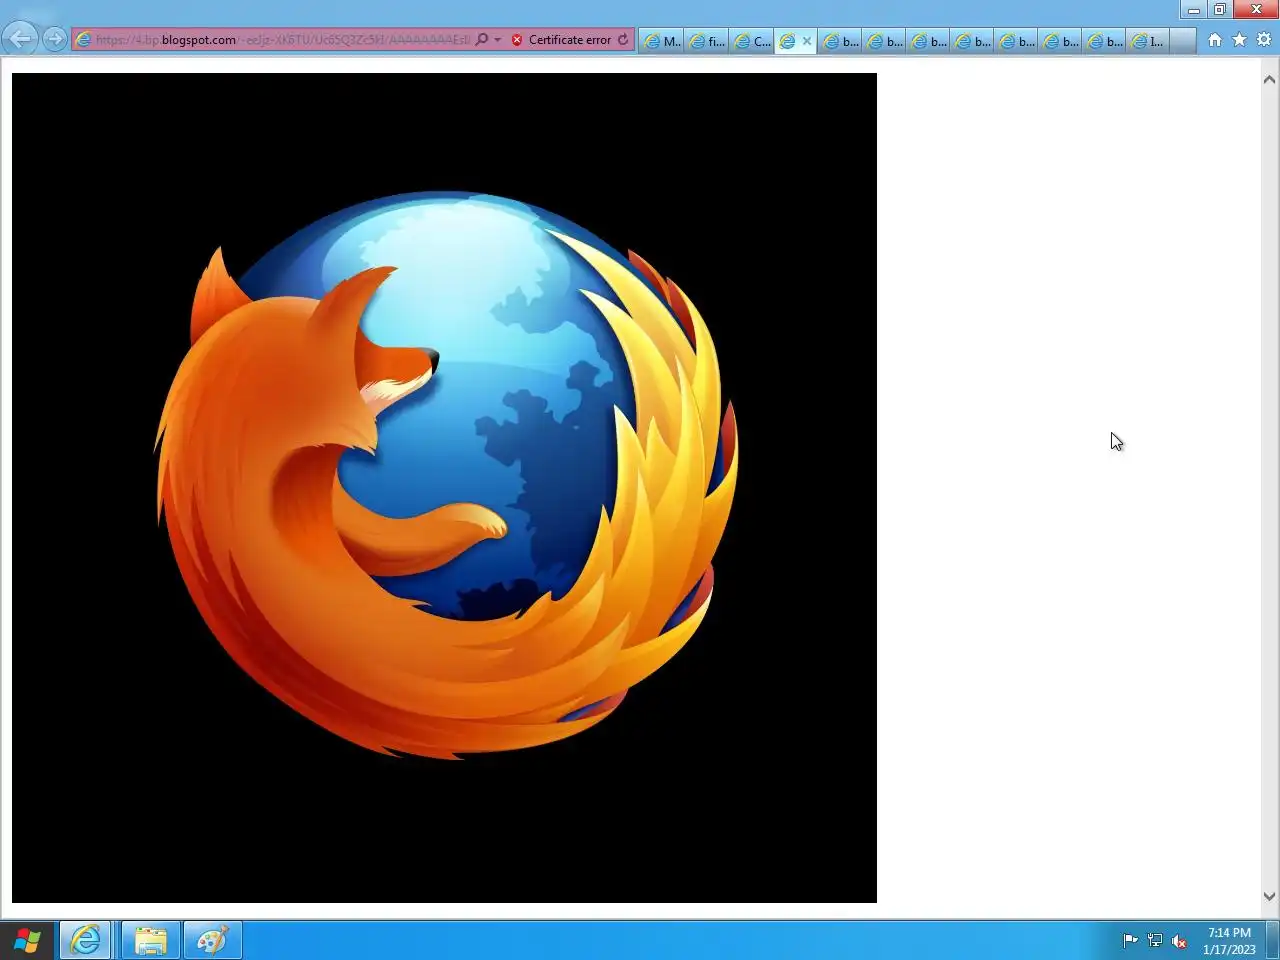Click the scroll down arrow of the page
The width and height of the screenshot is (1280, 960).
1270,897
